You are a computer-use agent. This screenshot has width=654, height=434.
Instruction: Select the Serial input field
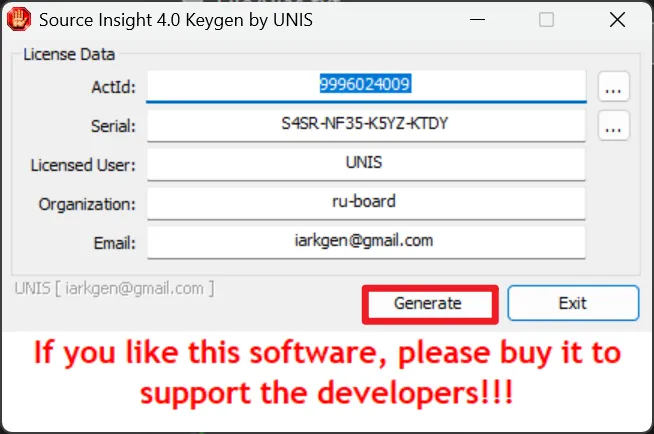point(366,125)
